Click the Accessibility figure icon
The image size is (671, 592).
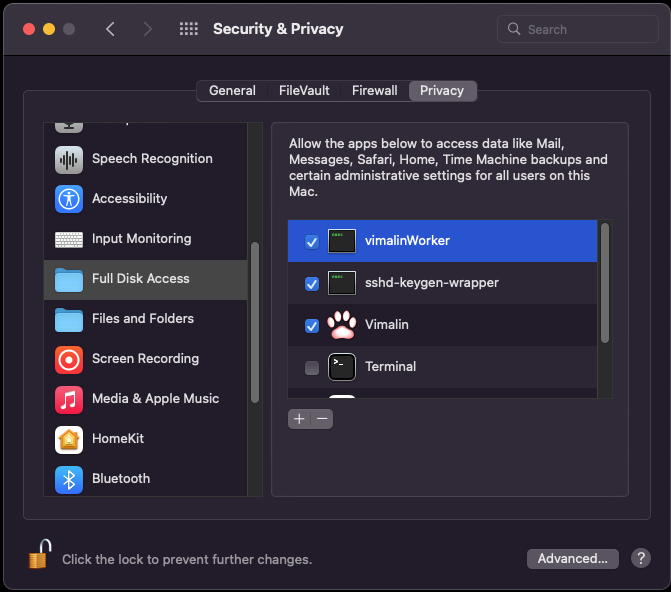pos(69,199)
